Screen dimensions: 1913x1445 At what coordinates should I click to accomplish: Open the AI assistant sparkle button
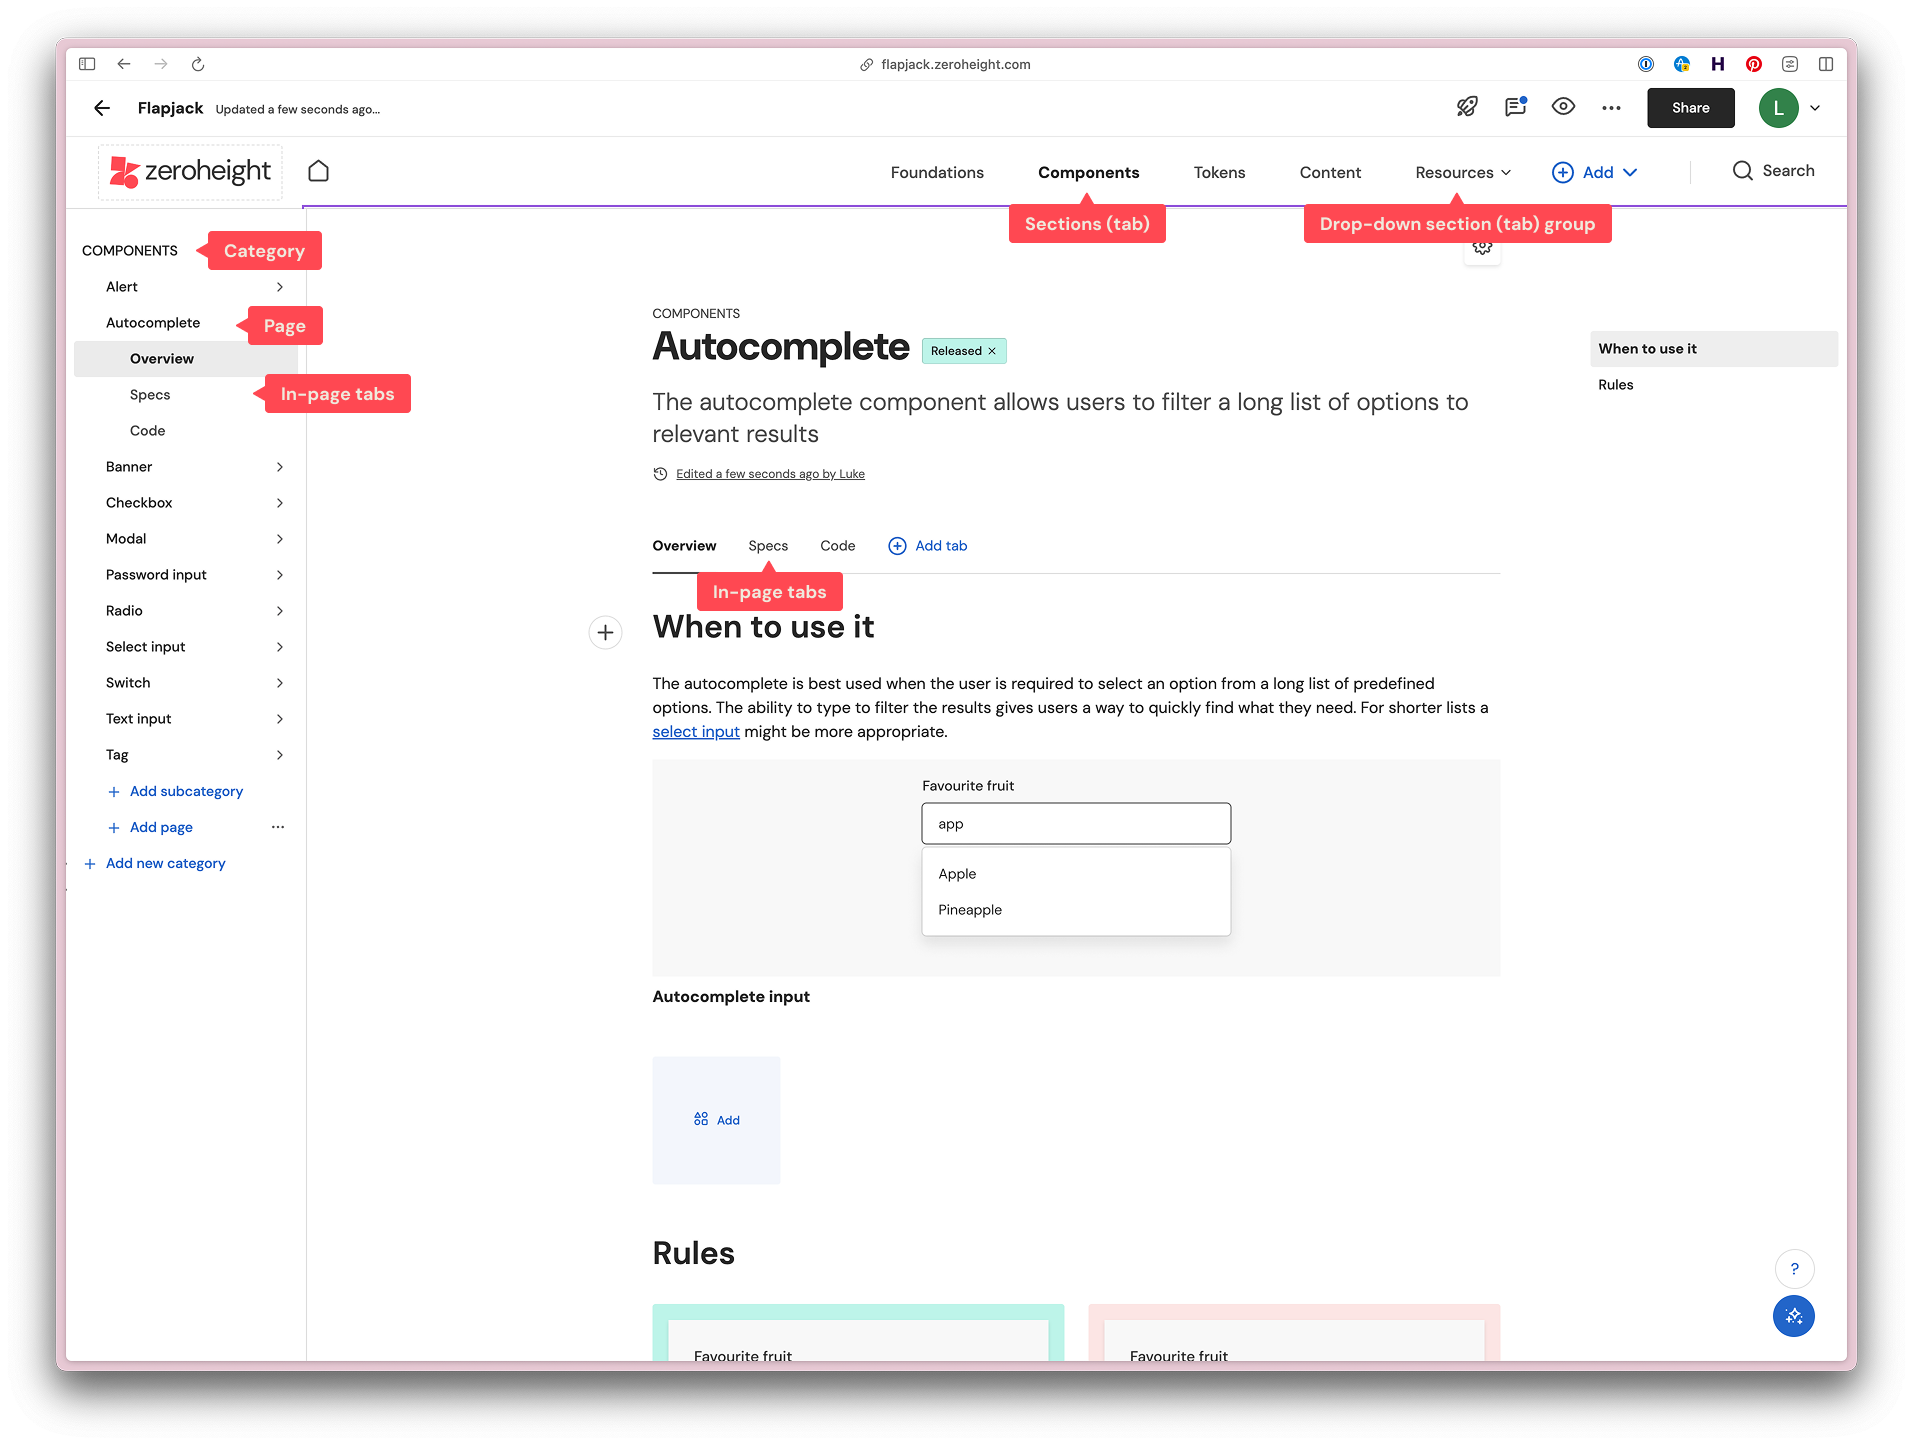[x=1793, y=1316]
